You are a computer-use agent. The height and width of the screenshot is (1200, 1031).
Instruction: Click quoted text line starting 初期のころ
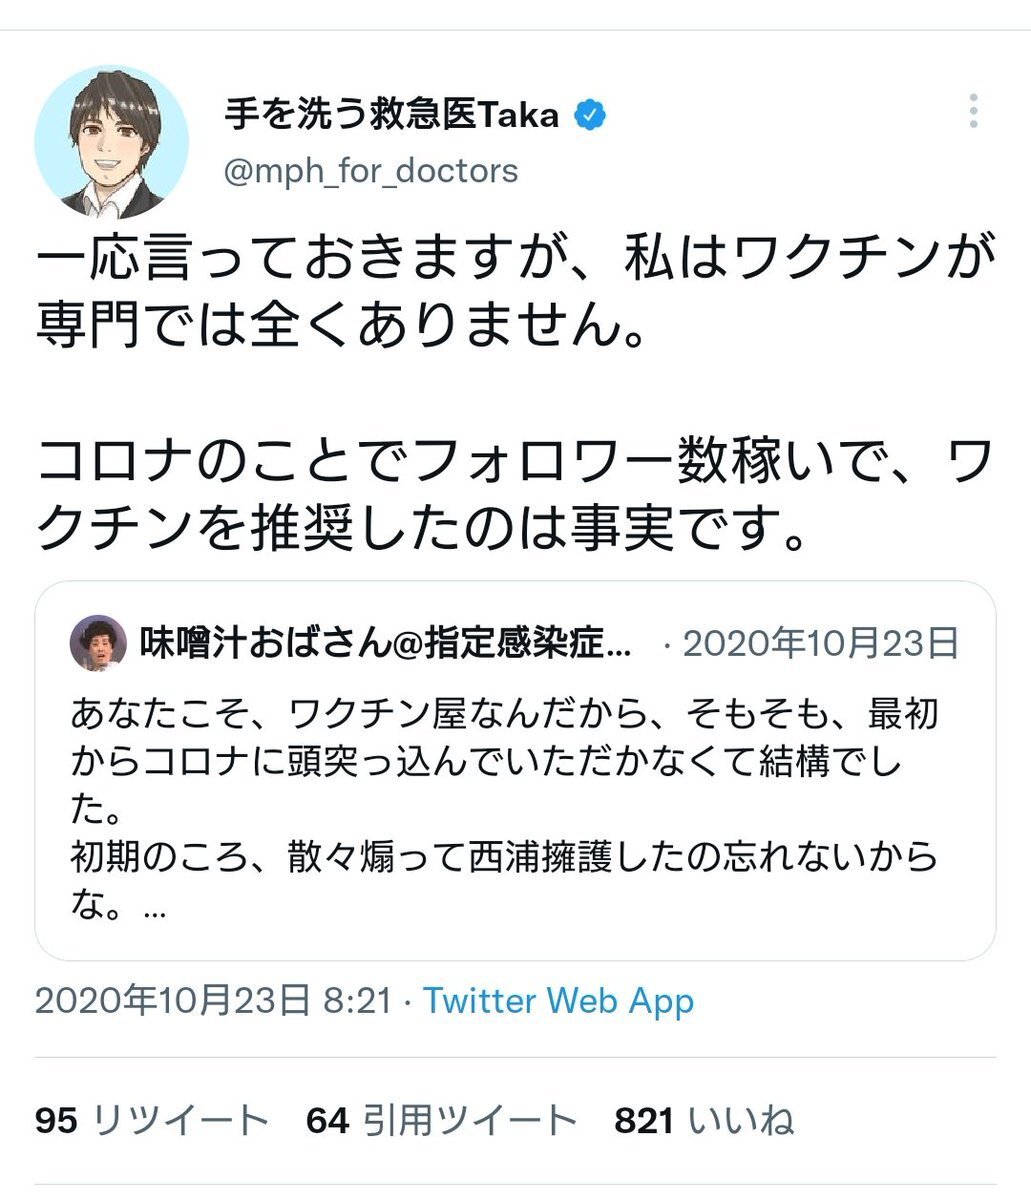click(505, 856)
